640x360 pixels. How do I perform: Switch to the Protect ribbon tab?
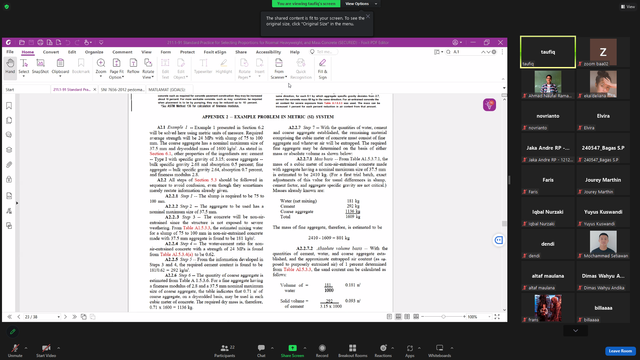[187, 52]
